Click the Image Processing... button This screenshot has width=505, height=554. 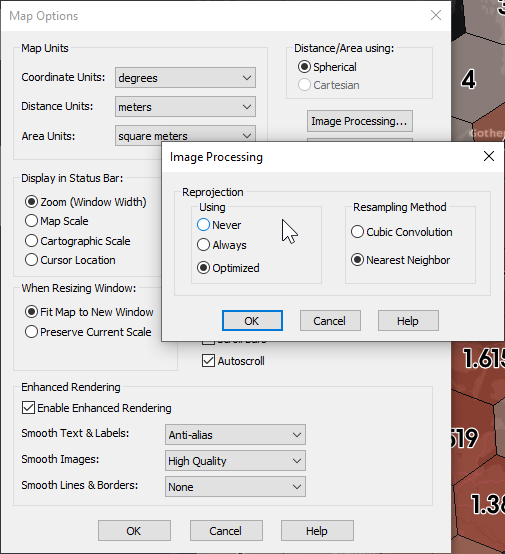[x=360, y=121]
